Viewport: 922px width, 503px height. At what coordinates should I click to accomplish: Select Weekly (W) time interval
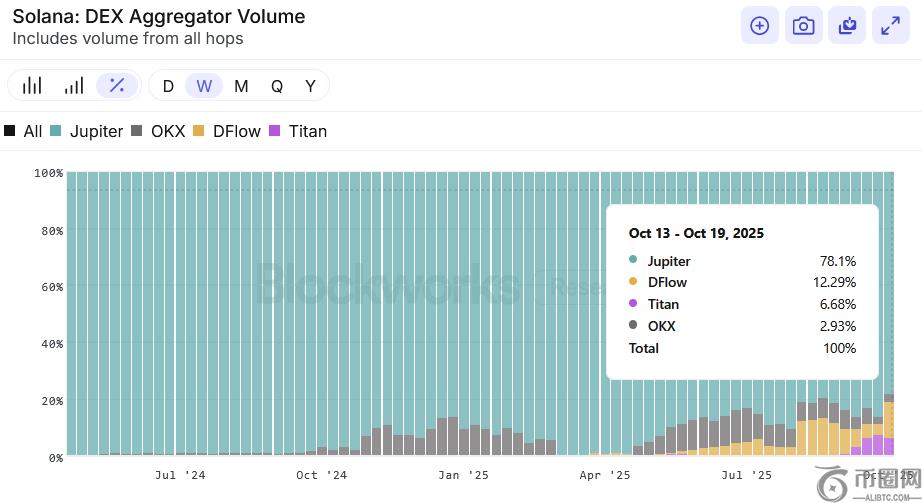pyautogui.click(x=204, y=86)
